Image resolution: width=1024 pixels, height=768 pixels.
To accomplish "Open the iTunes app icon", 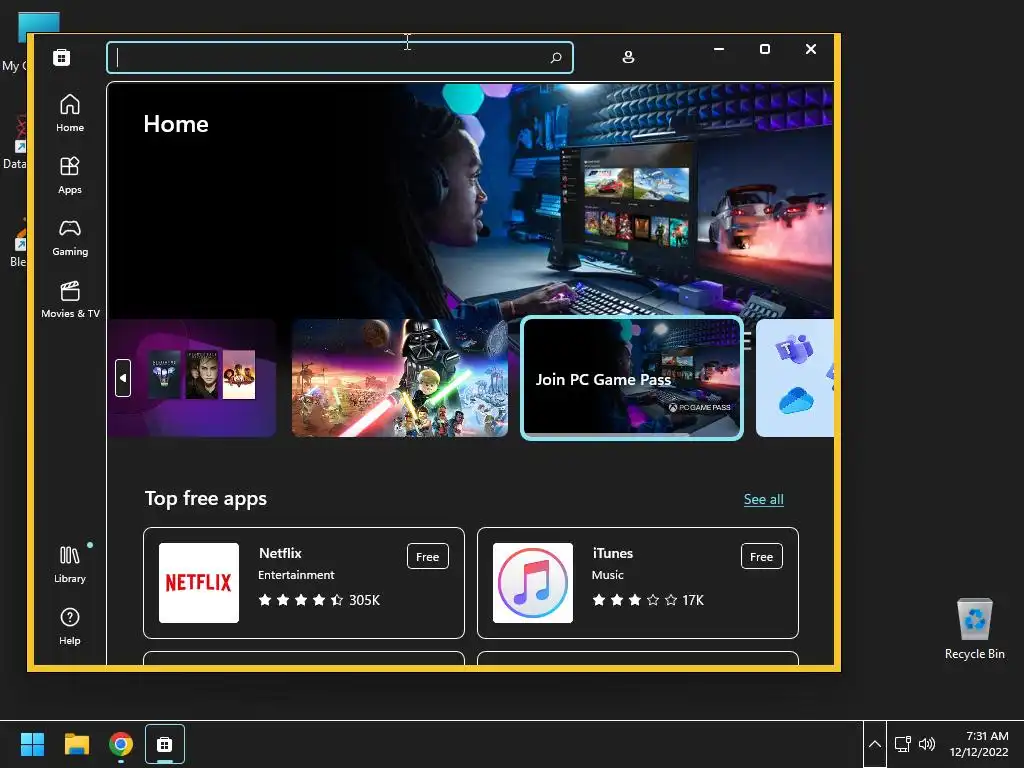I will coord(533,583).
